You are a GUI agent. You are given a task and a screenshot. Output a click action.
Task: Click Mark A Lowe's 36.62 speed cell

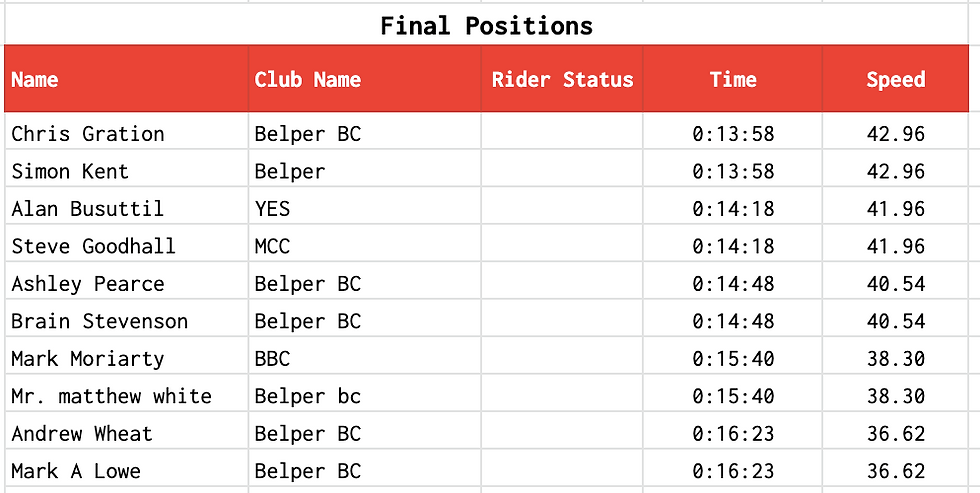pyautogui.click(x=896, y=471)
